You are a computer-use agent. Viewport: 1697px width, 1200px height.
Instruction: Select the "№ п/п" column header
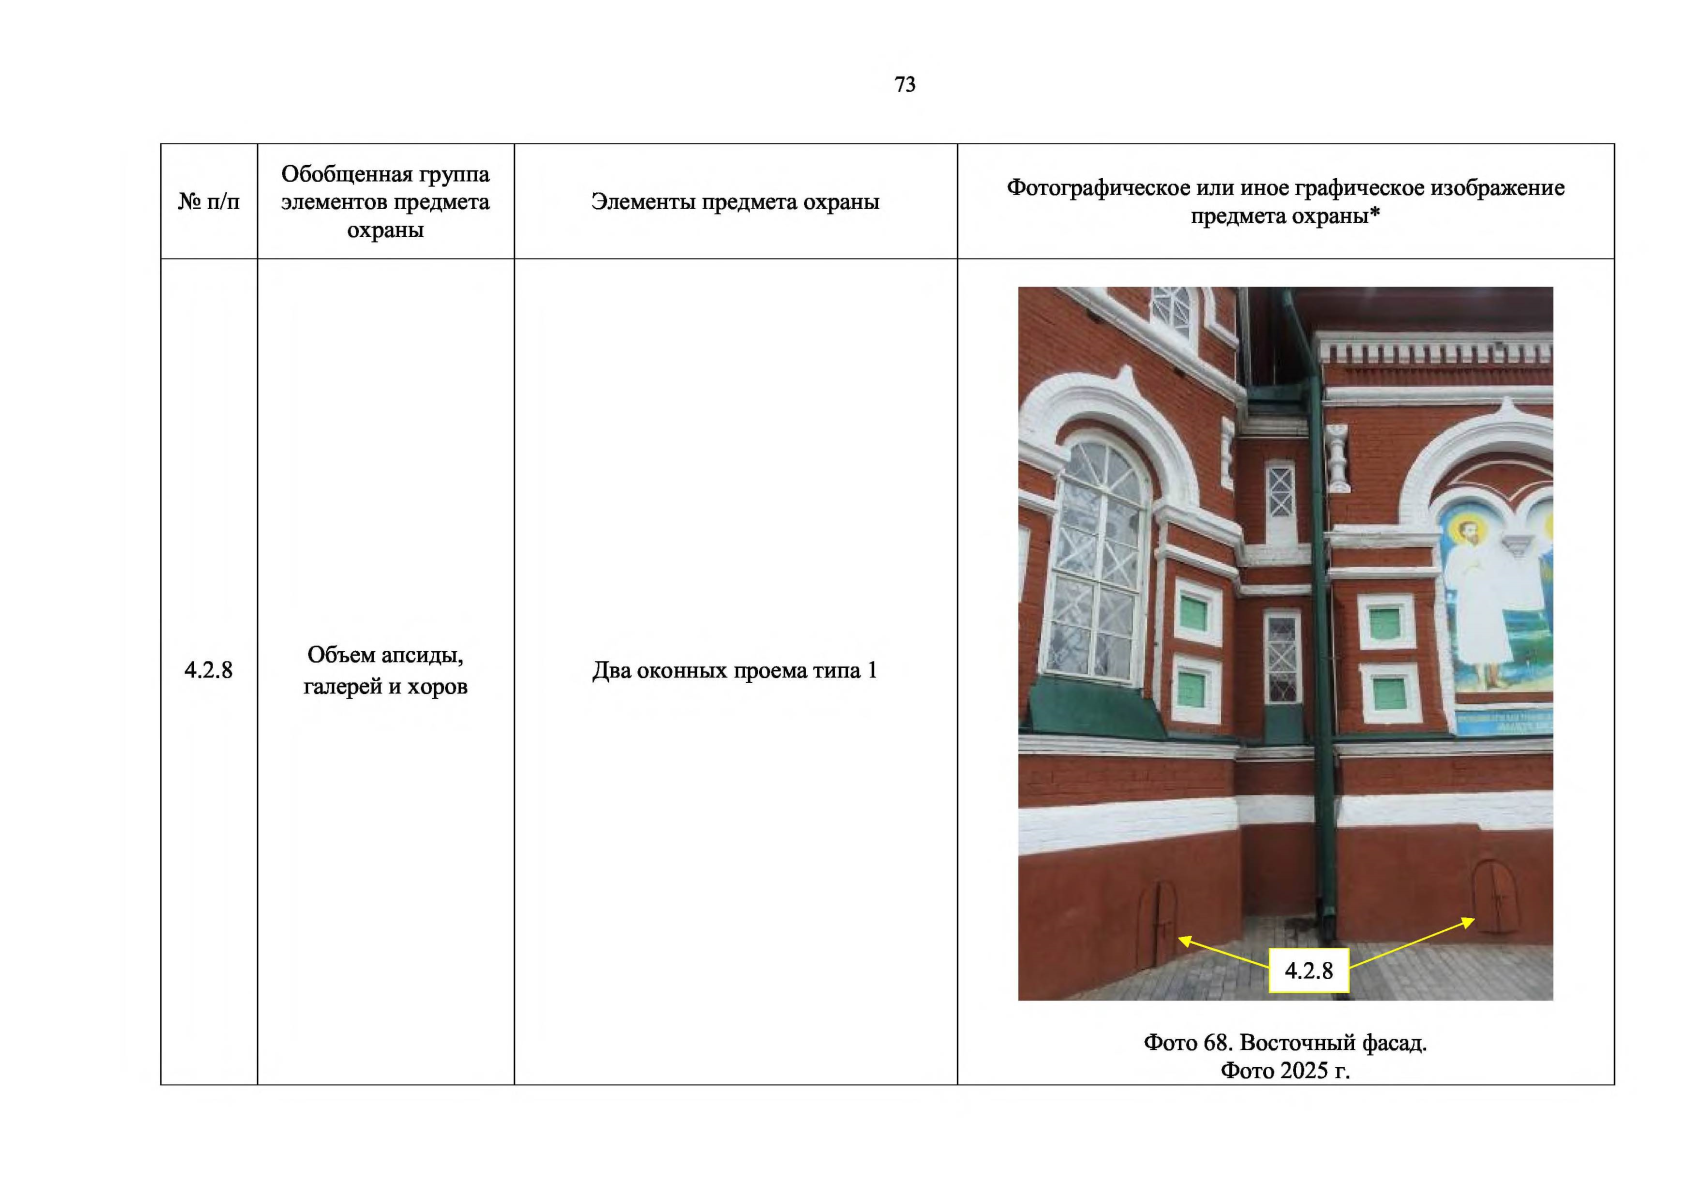(209, 202)
